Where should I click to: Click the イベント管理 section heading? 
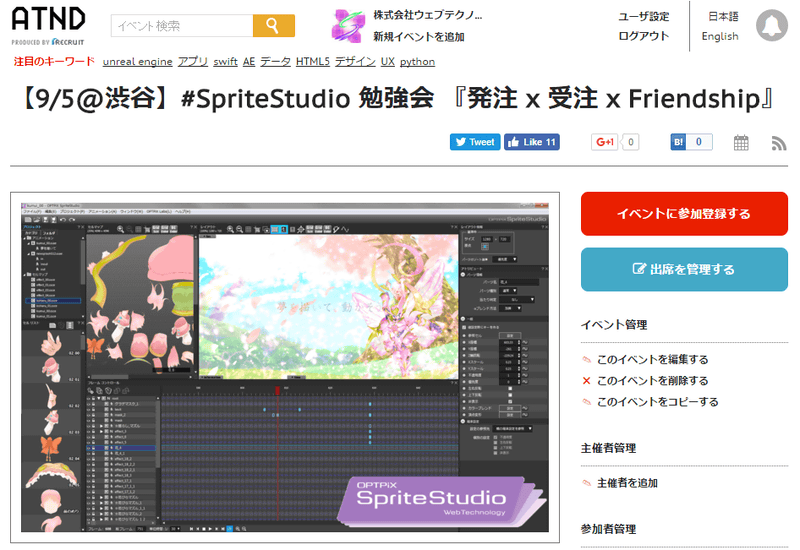pos(614,325)
